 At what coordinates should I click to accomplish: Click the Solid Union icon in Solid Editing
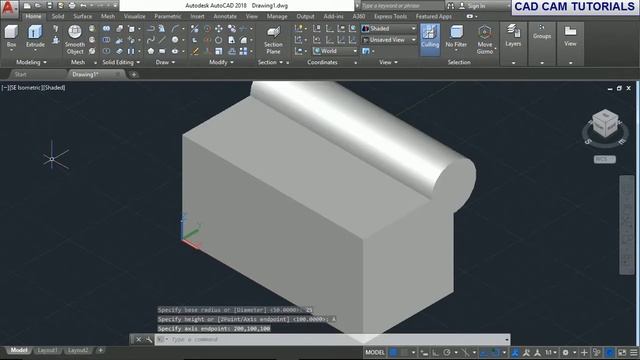tap(107, 28)
